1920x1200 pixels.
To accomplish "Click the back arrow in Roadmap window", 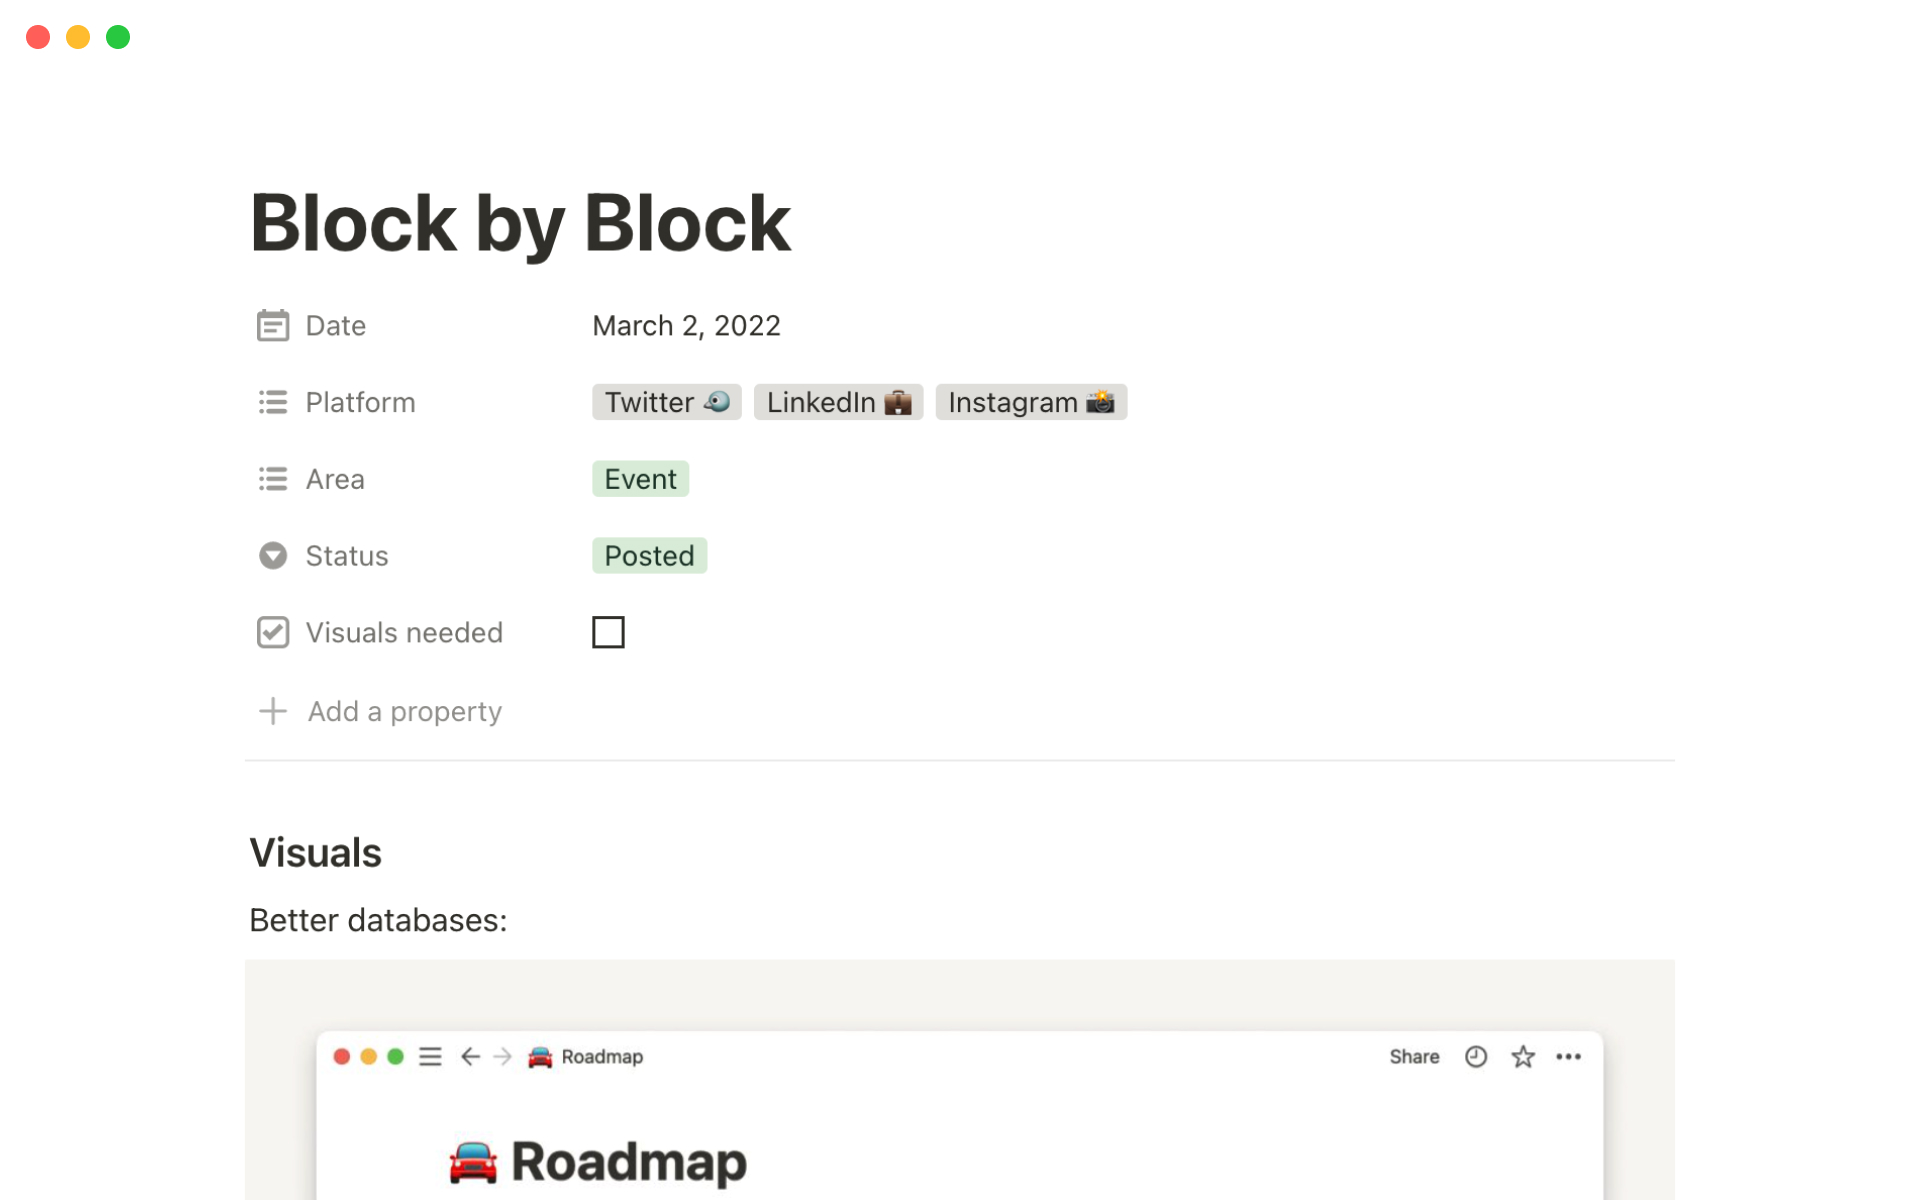I will pyautogui.click(x=470, y=1057).
